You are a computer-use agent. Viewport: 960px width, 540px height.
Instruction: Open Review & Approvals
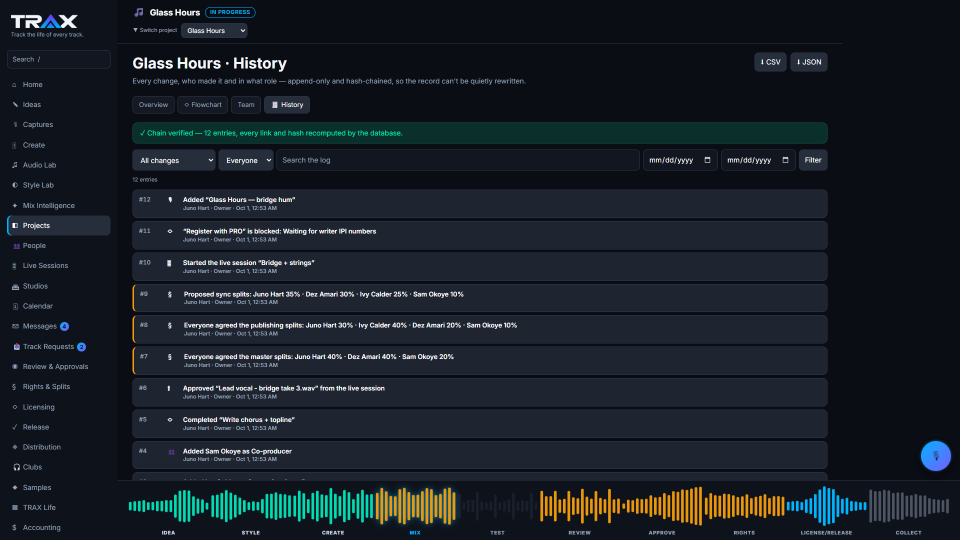coord(58,367)
